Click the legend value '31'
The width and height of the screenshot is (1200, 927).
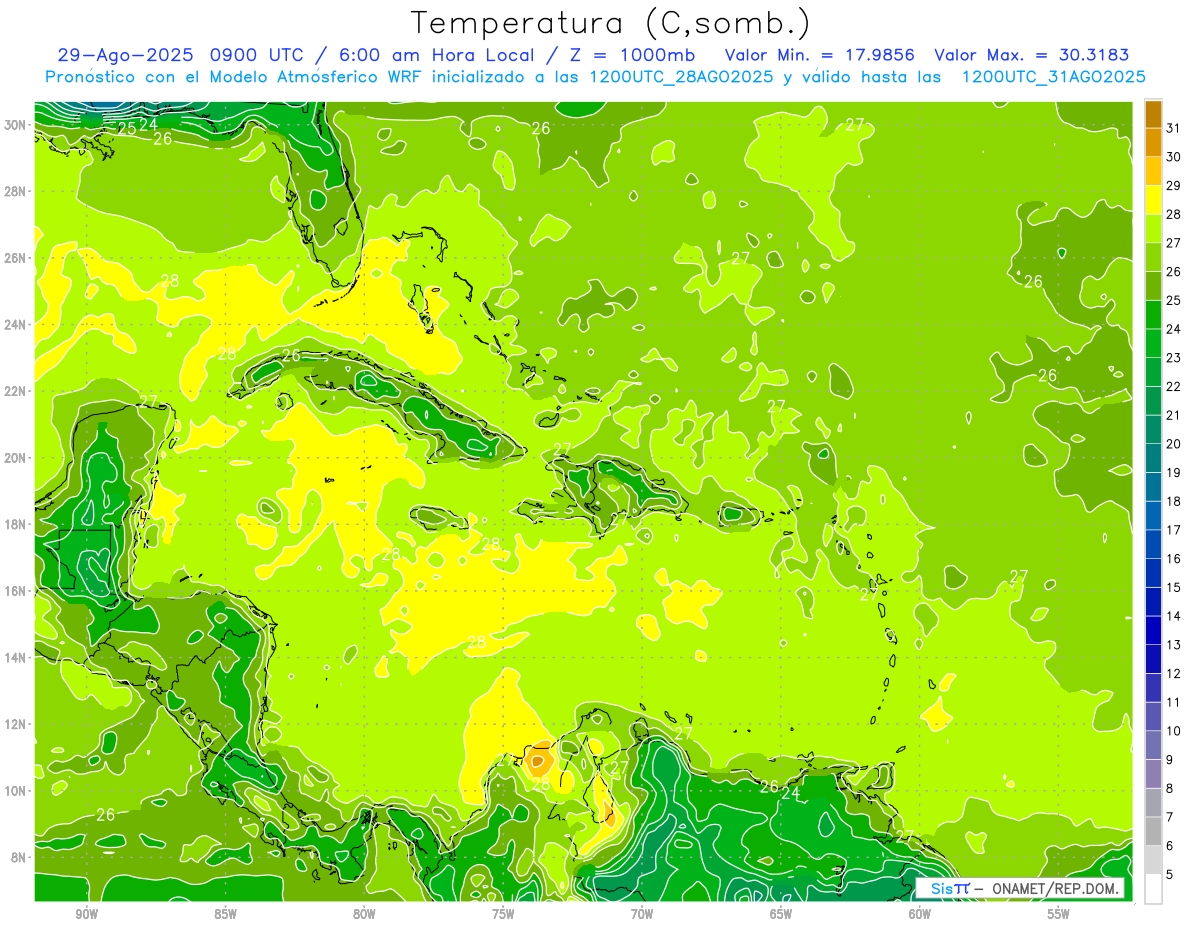(1174, 128)
